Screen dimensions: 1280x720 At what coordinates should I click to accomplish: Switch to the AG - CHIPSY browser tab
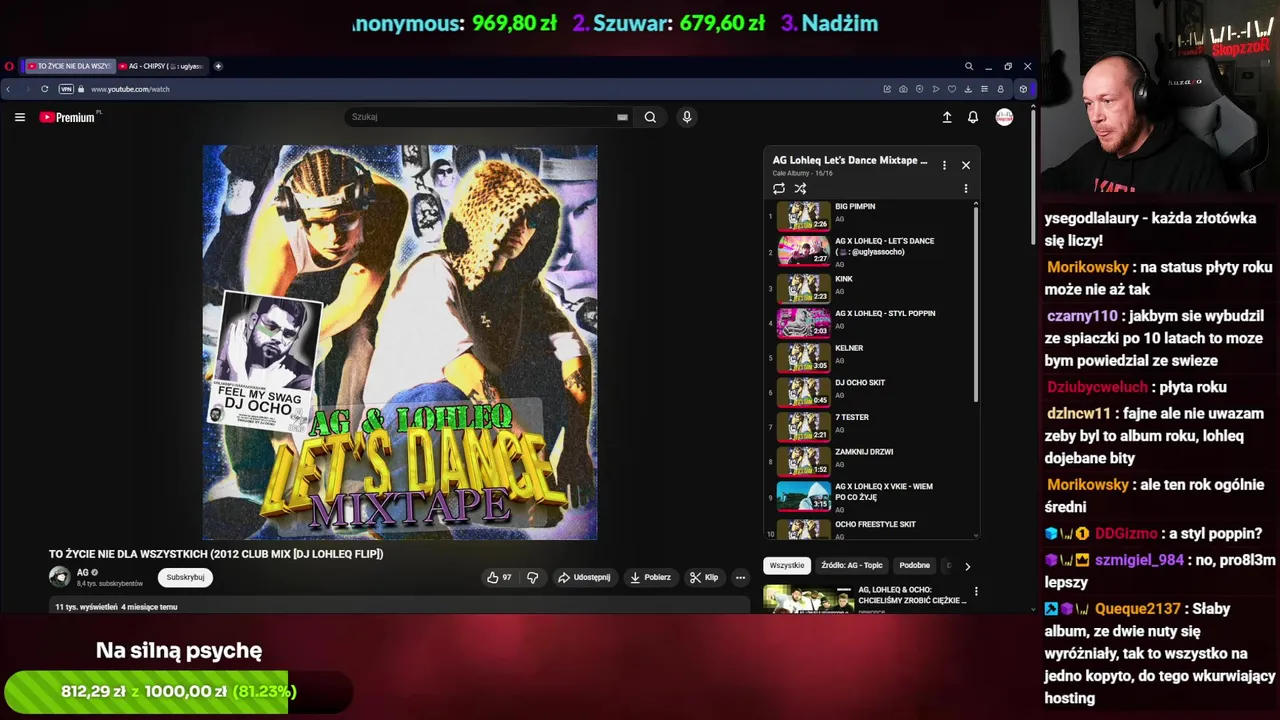[161, 66]
